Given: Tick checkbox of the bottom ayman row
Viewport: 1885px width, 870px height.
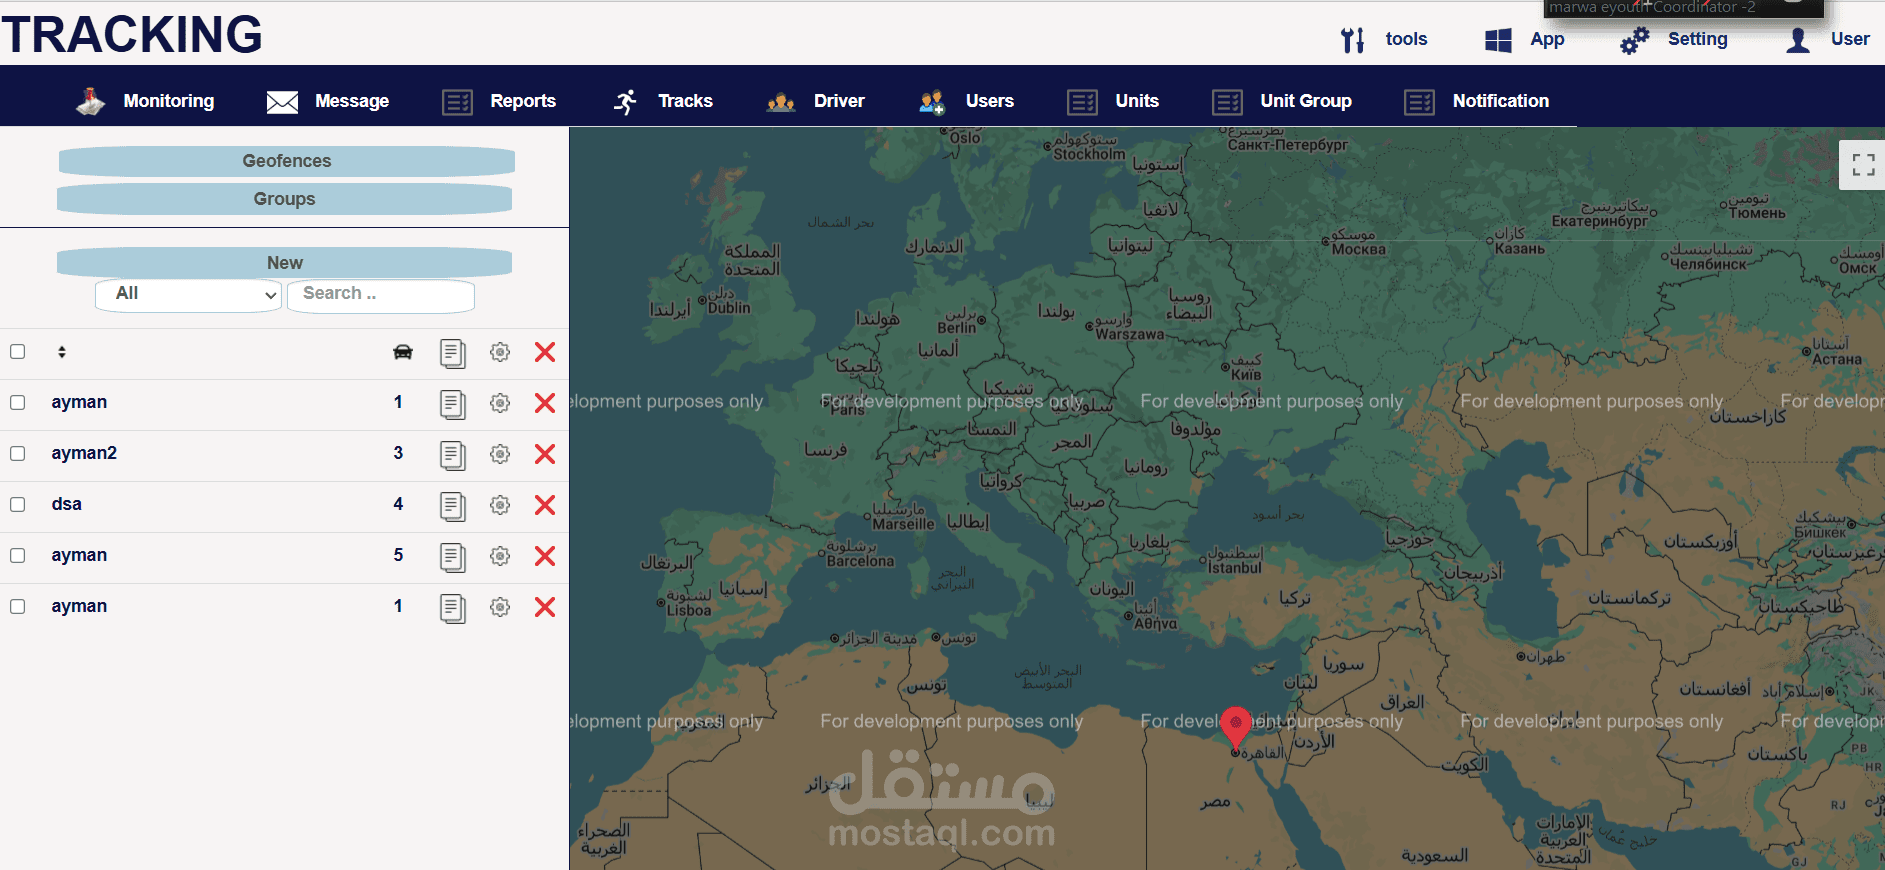Looking at the screenshot, I should [17, 607].
